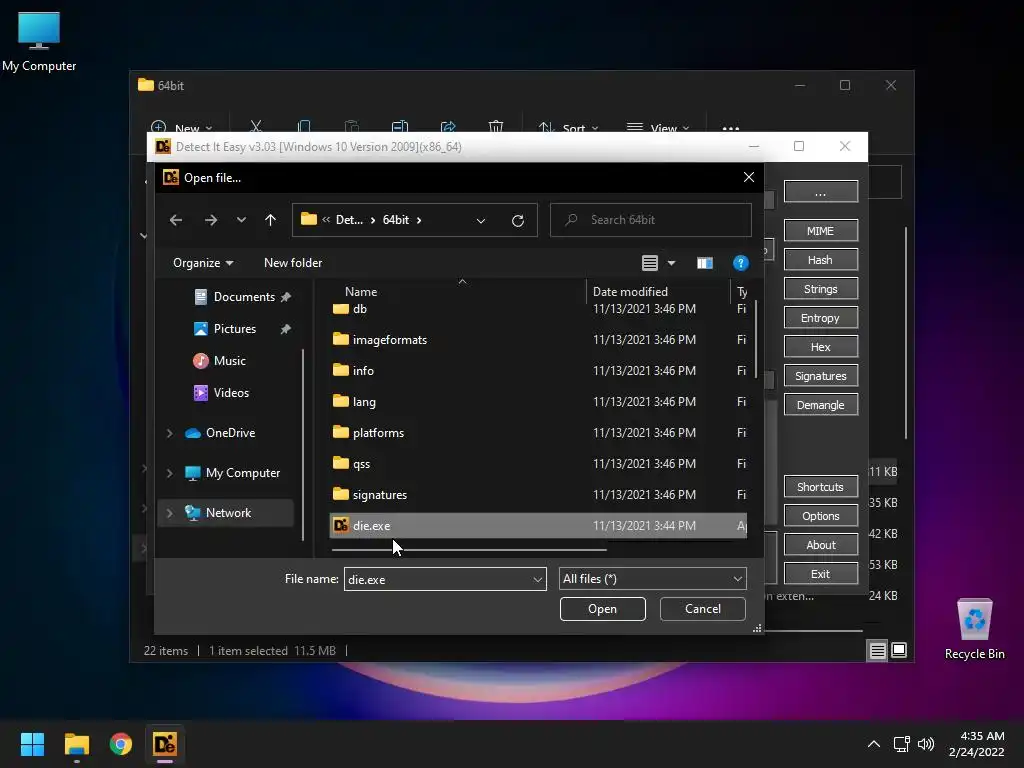
Task: Go back with the left arrow in Open file dialog
Action: click(x=176, y=220)
